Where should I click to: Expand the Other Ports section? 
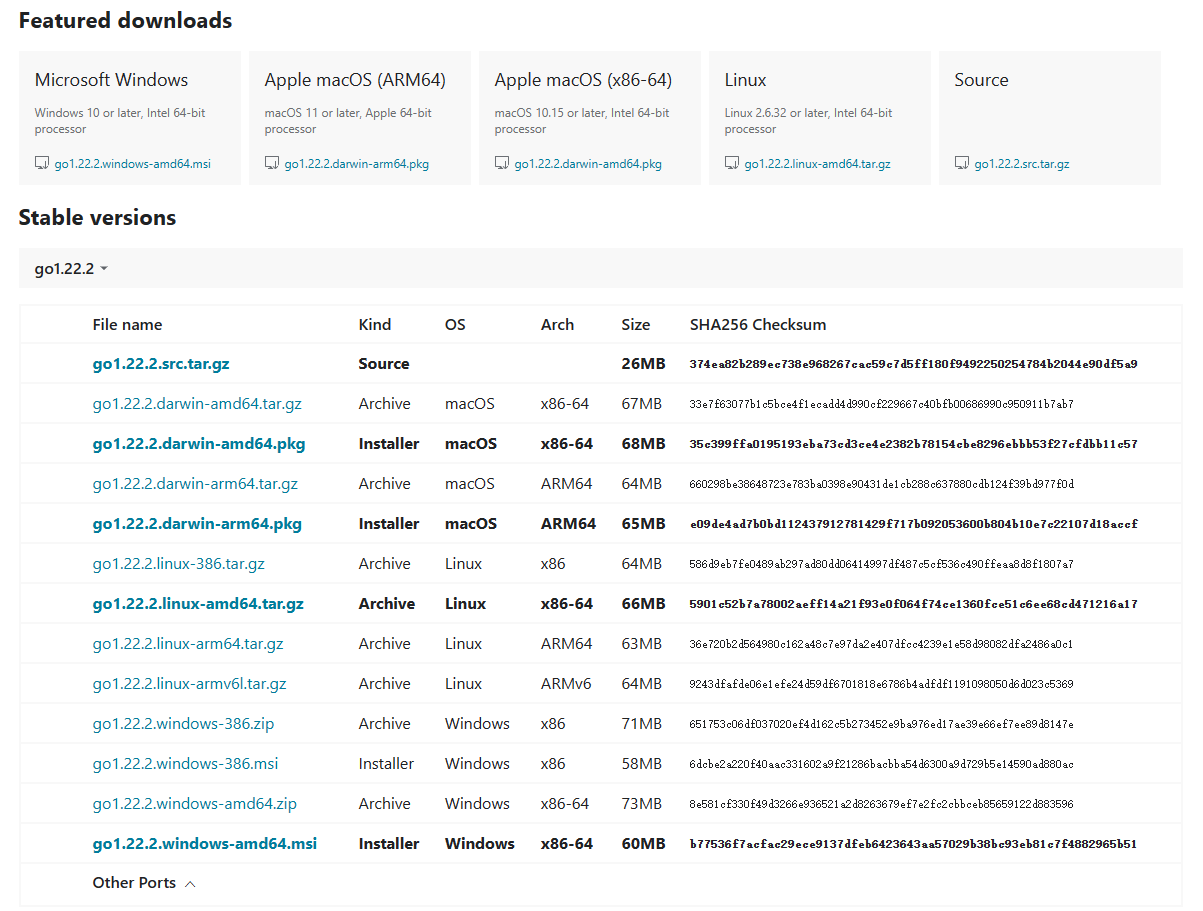pos(144,883)
